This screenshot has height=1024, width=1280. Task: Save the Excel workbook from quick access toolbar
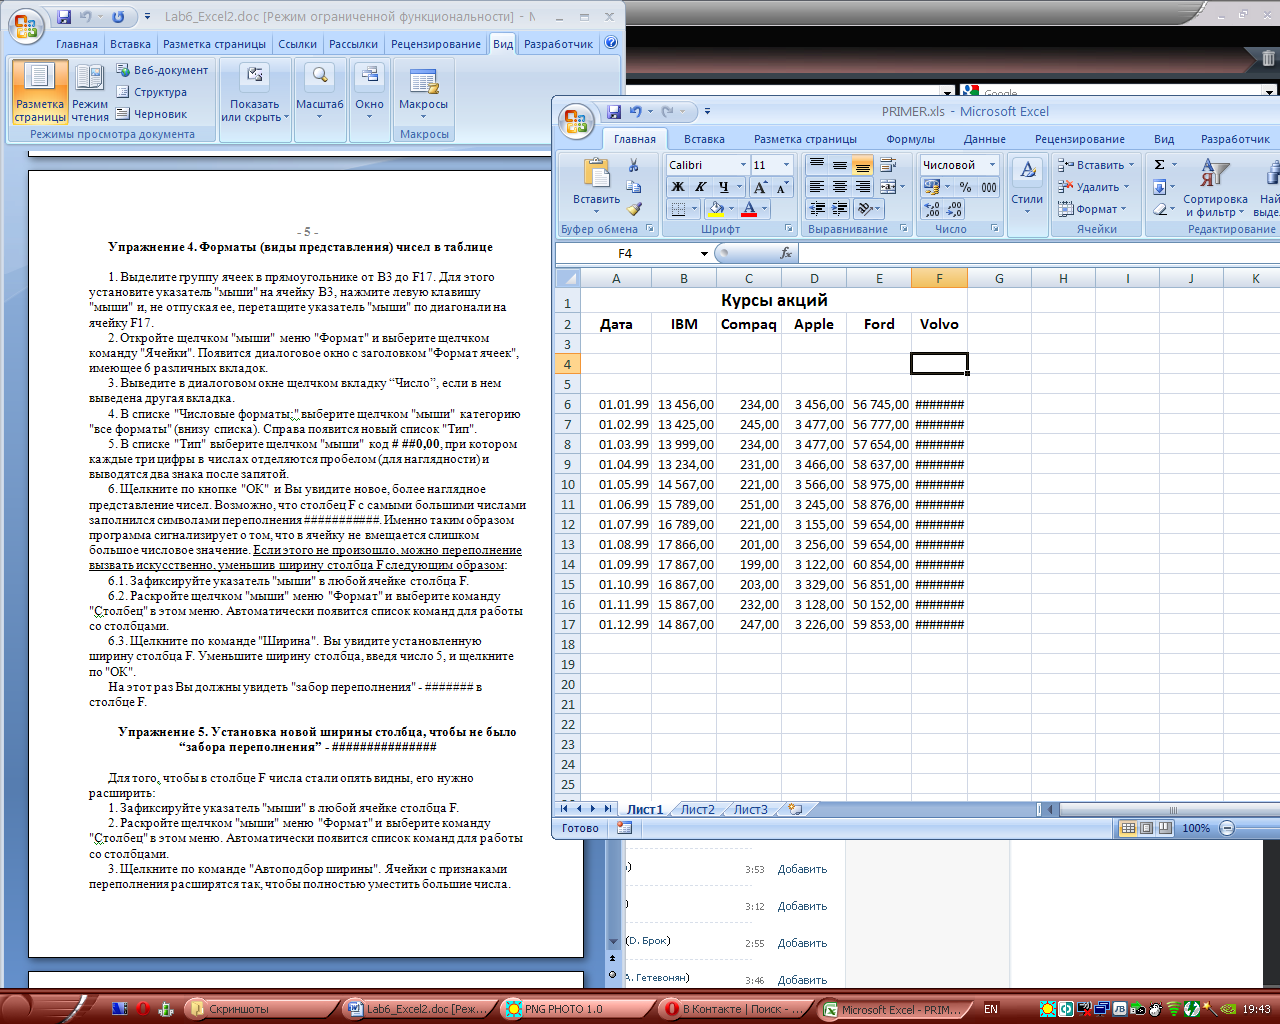[x=614, y=112]
